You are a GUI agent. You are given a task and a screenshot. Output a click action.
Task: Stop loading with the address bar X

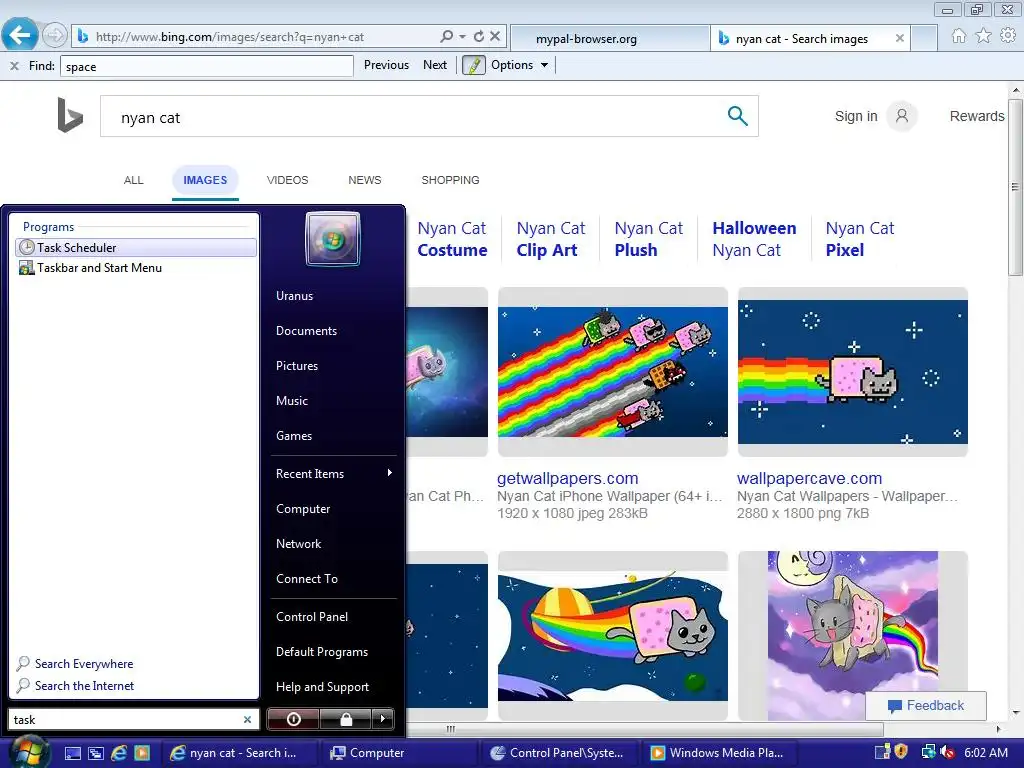click(x=495, y=37)
